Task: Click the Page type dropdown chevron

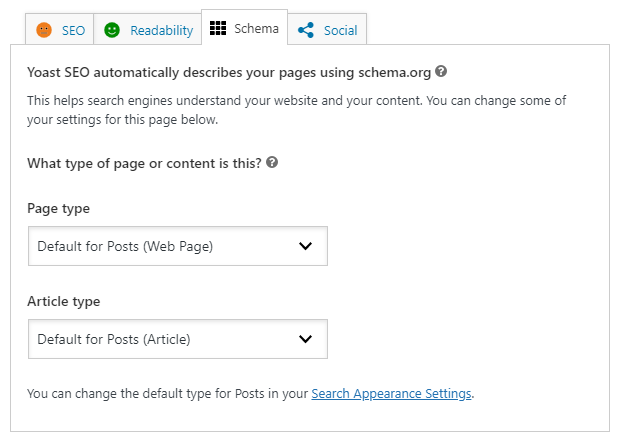Action: click(x=305, y=246)
